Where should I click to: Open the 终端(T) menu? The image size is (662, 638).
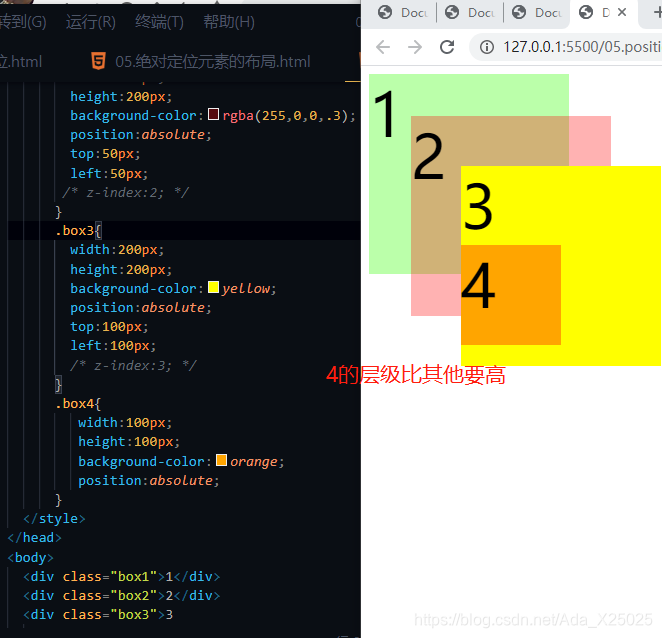click(159, 22)
